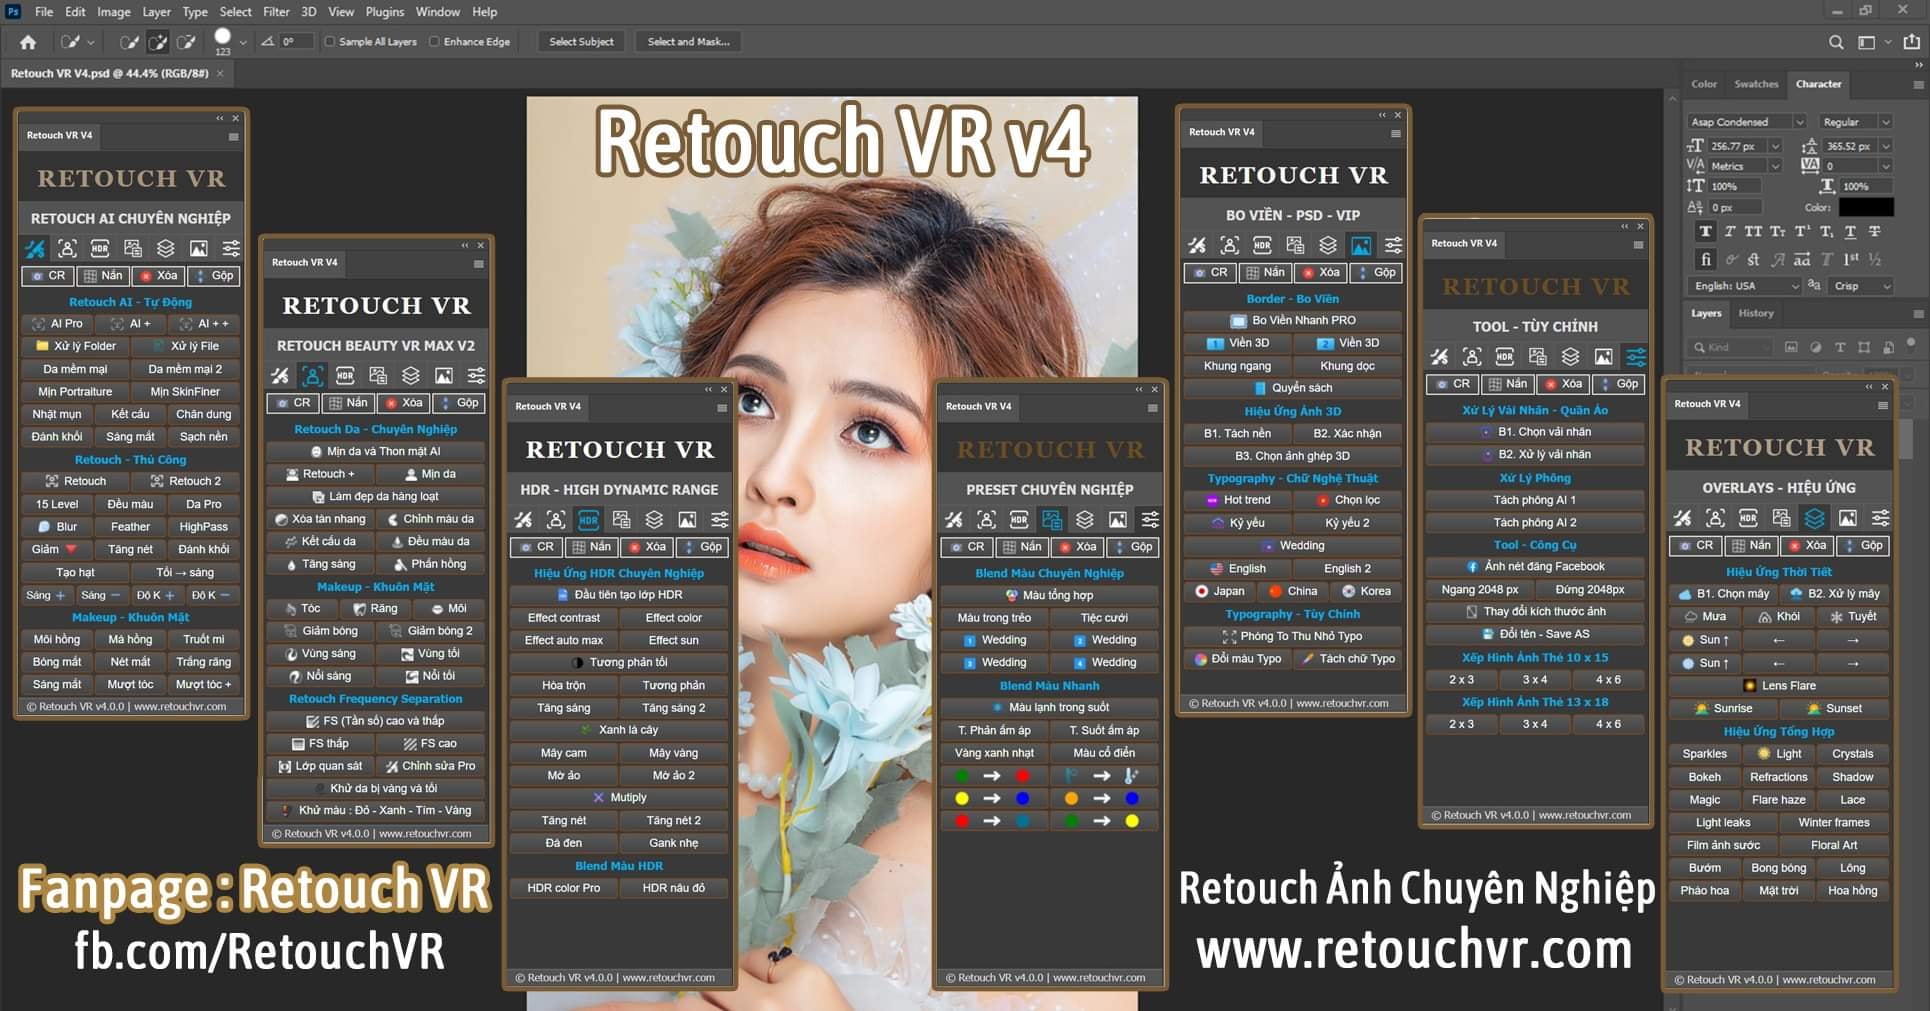This screenshot has height=1011, width=1930.
Task: Click Màu tổng hợp in Preset panel
Action: [x=1049, y=595]
